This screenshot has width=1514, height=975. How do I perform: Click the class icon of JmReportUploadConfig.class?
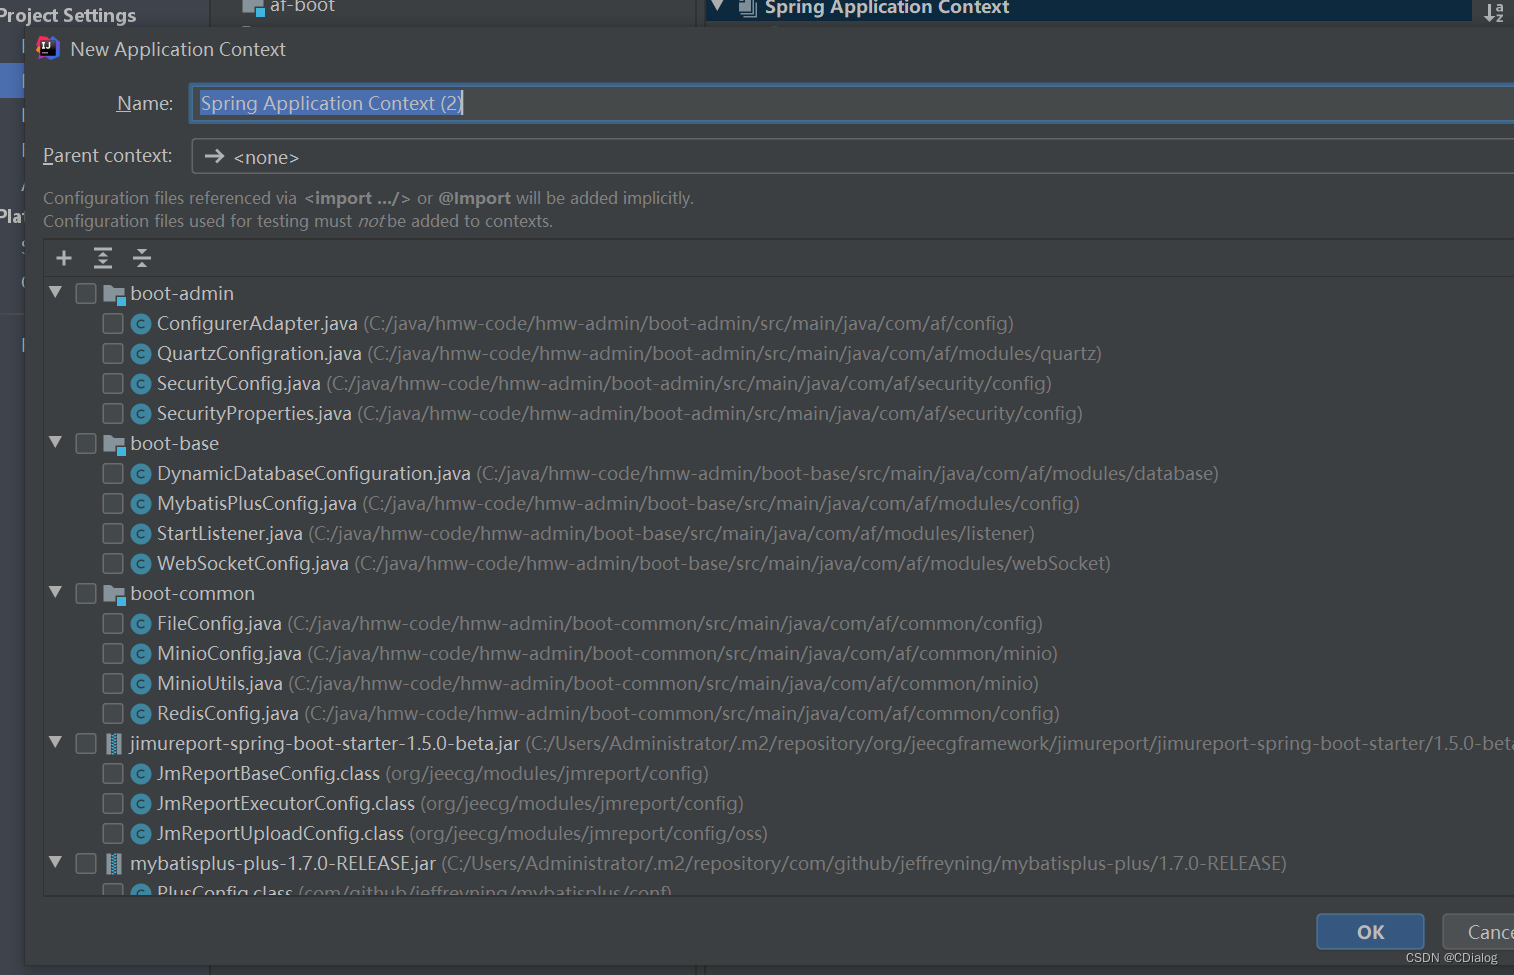141,834
